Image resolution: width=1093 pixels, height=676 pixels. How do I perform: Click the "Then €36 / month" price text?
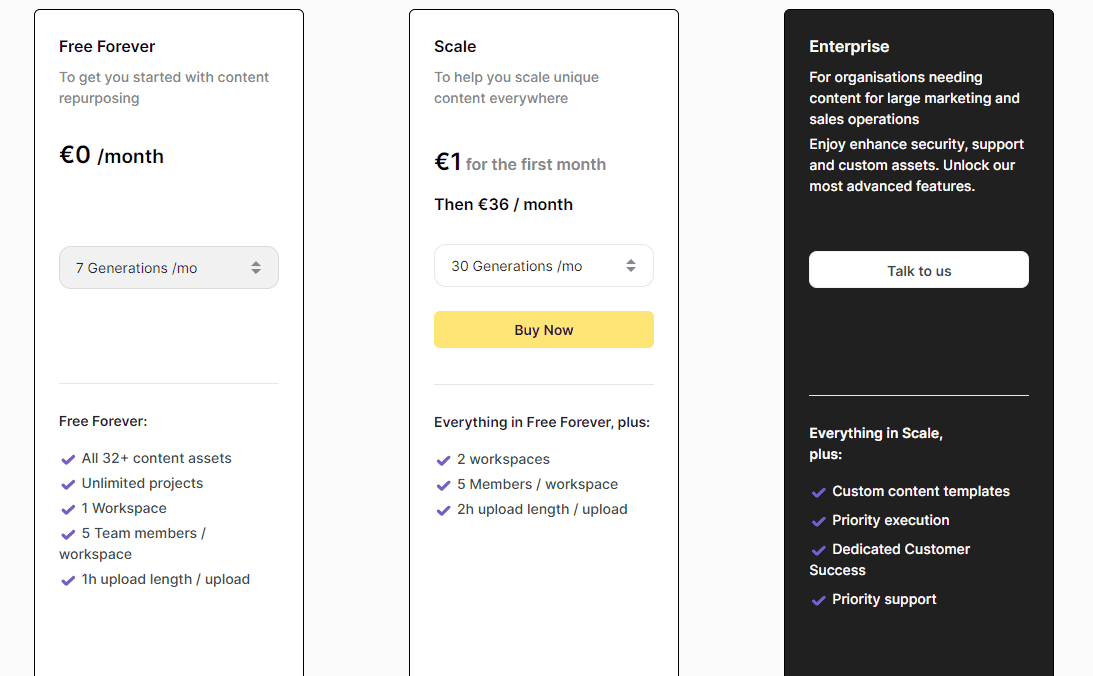pyautogui.click(x=503, y=204)
